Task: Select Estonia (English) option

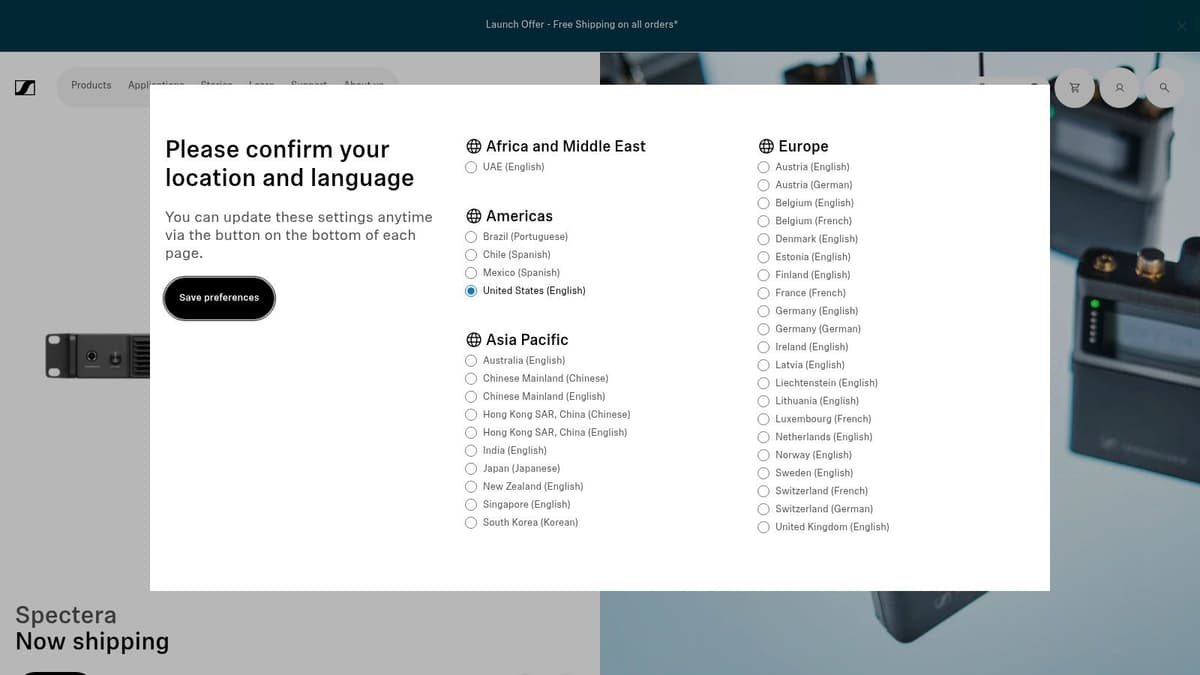Action: 764,257
